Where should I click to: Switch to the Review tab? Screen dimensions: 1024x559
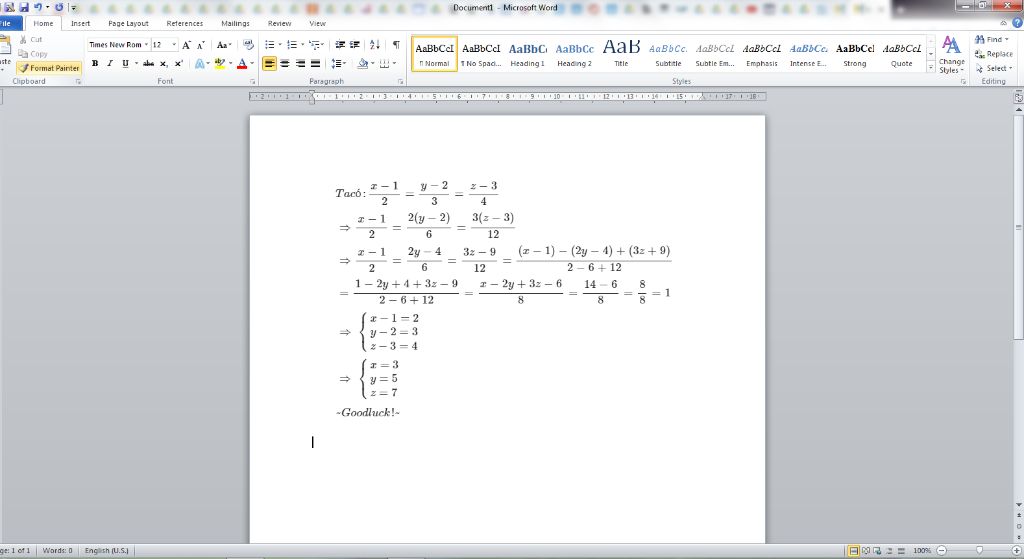[279, 24]
